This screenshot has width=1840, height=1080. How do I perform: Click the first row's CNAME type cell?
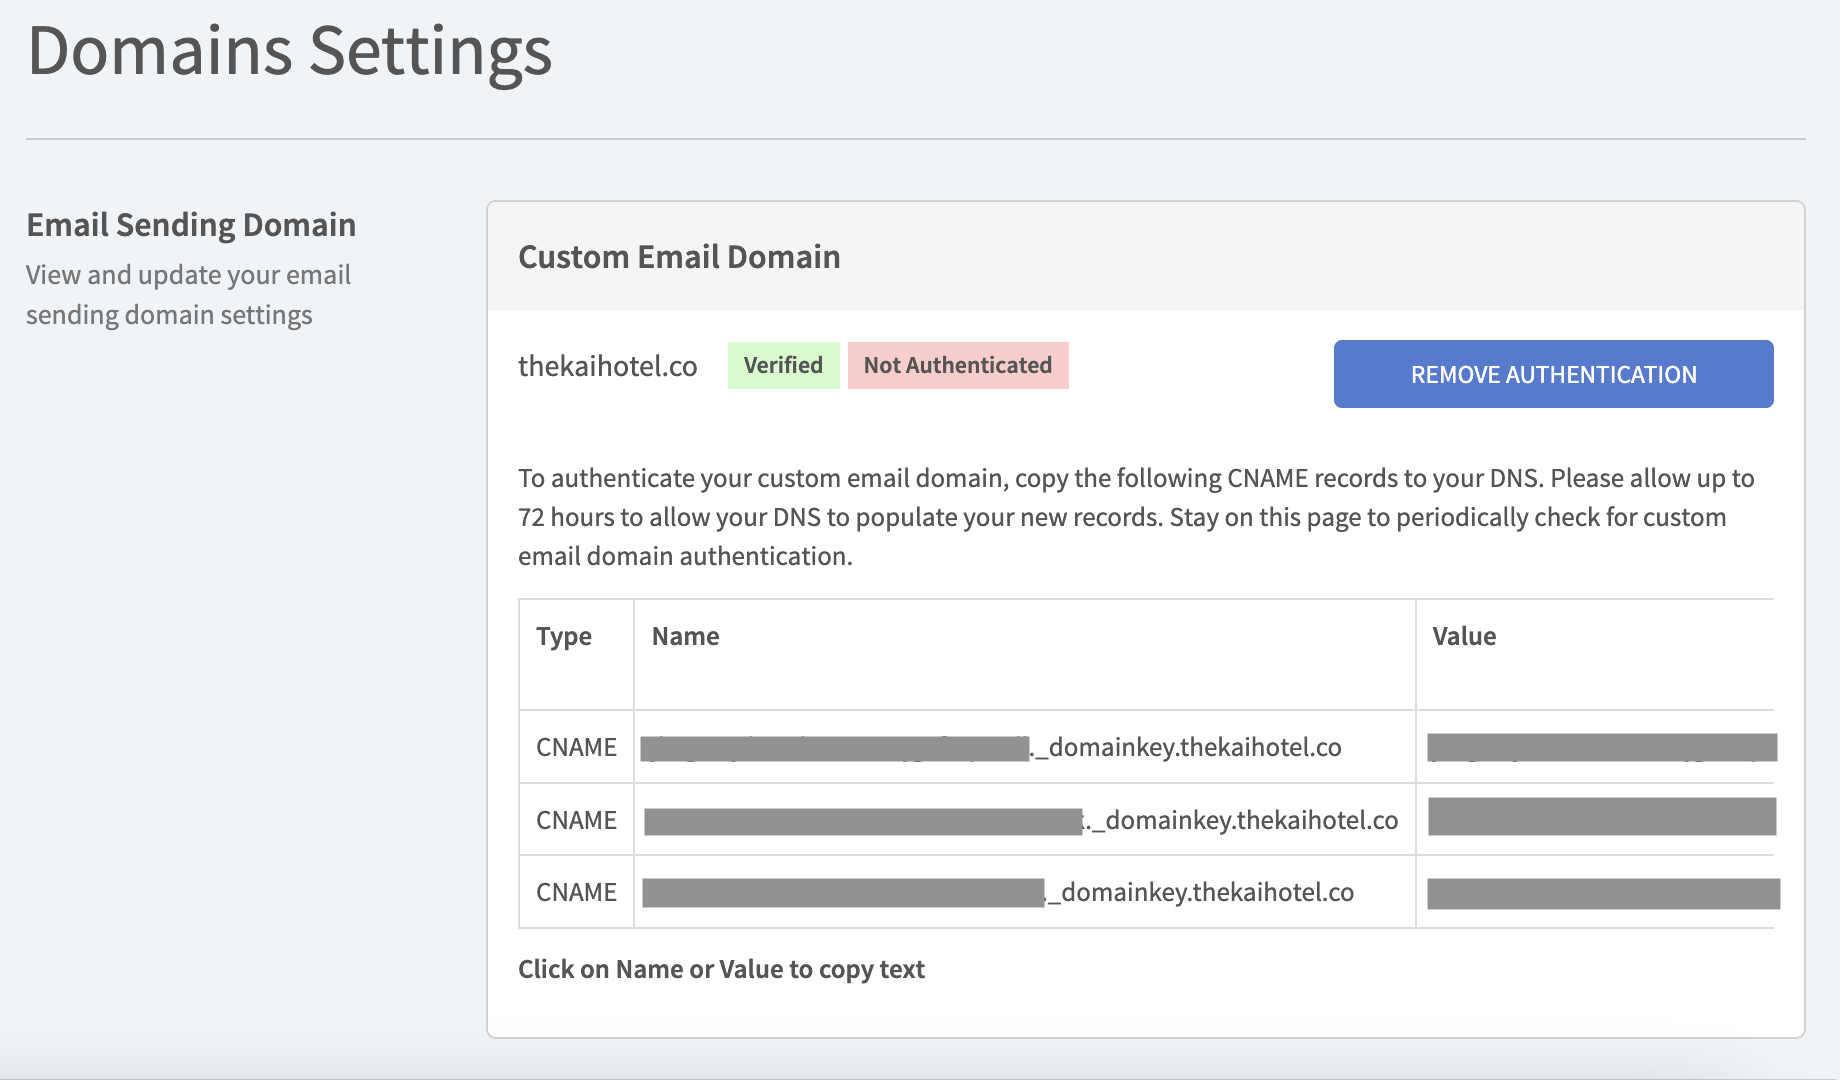(x=576, y=747)
